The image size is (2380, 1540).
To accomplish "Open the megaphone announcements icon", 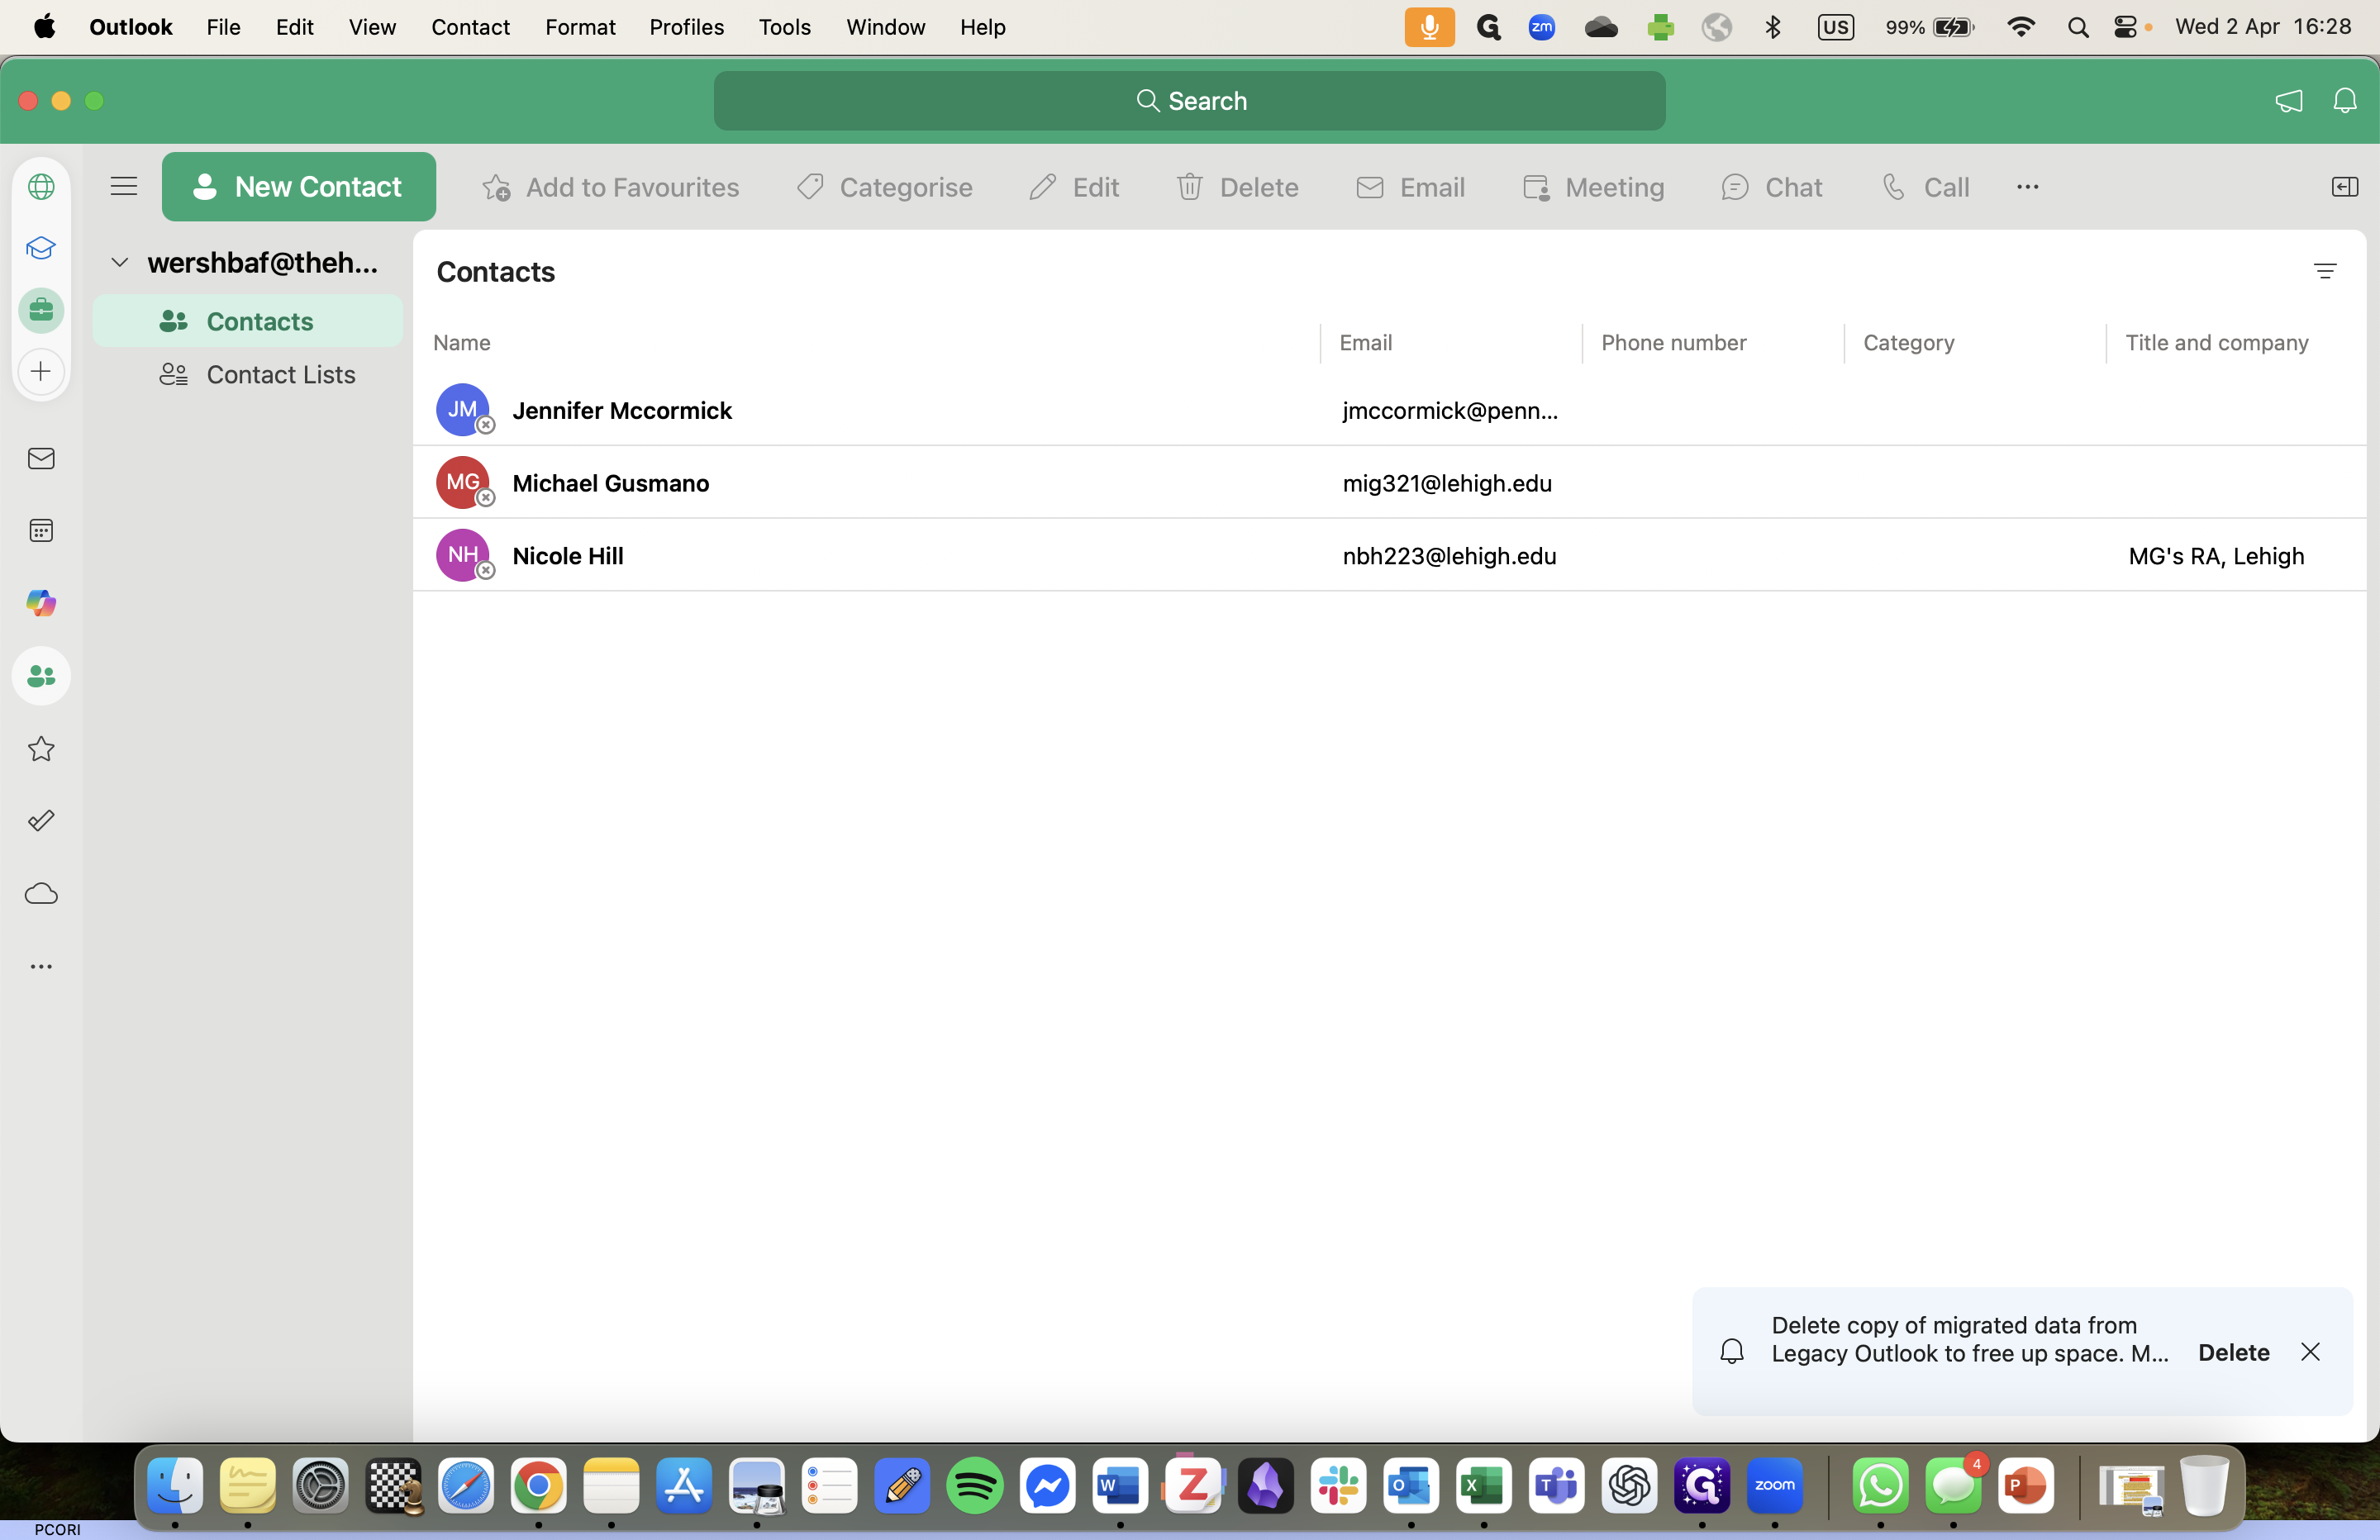I will pos(2289,100).
